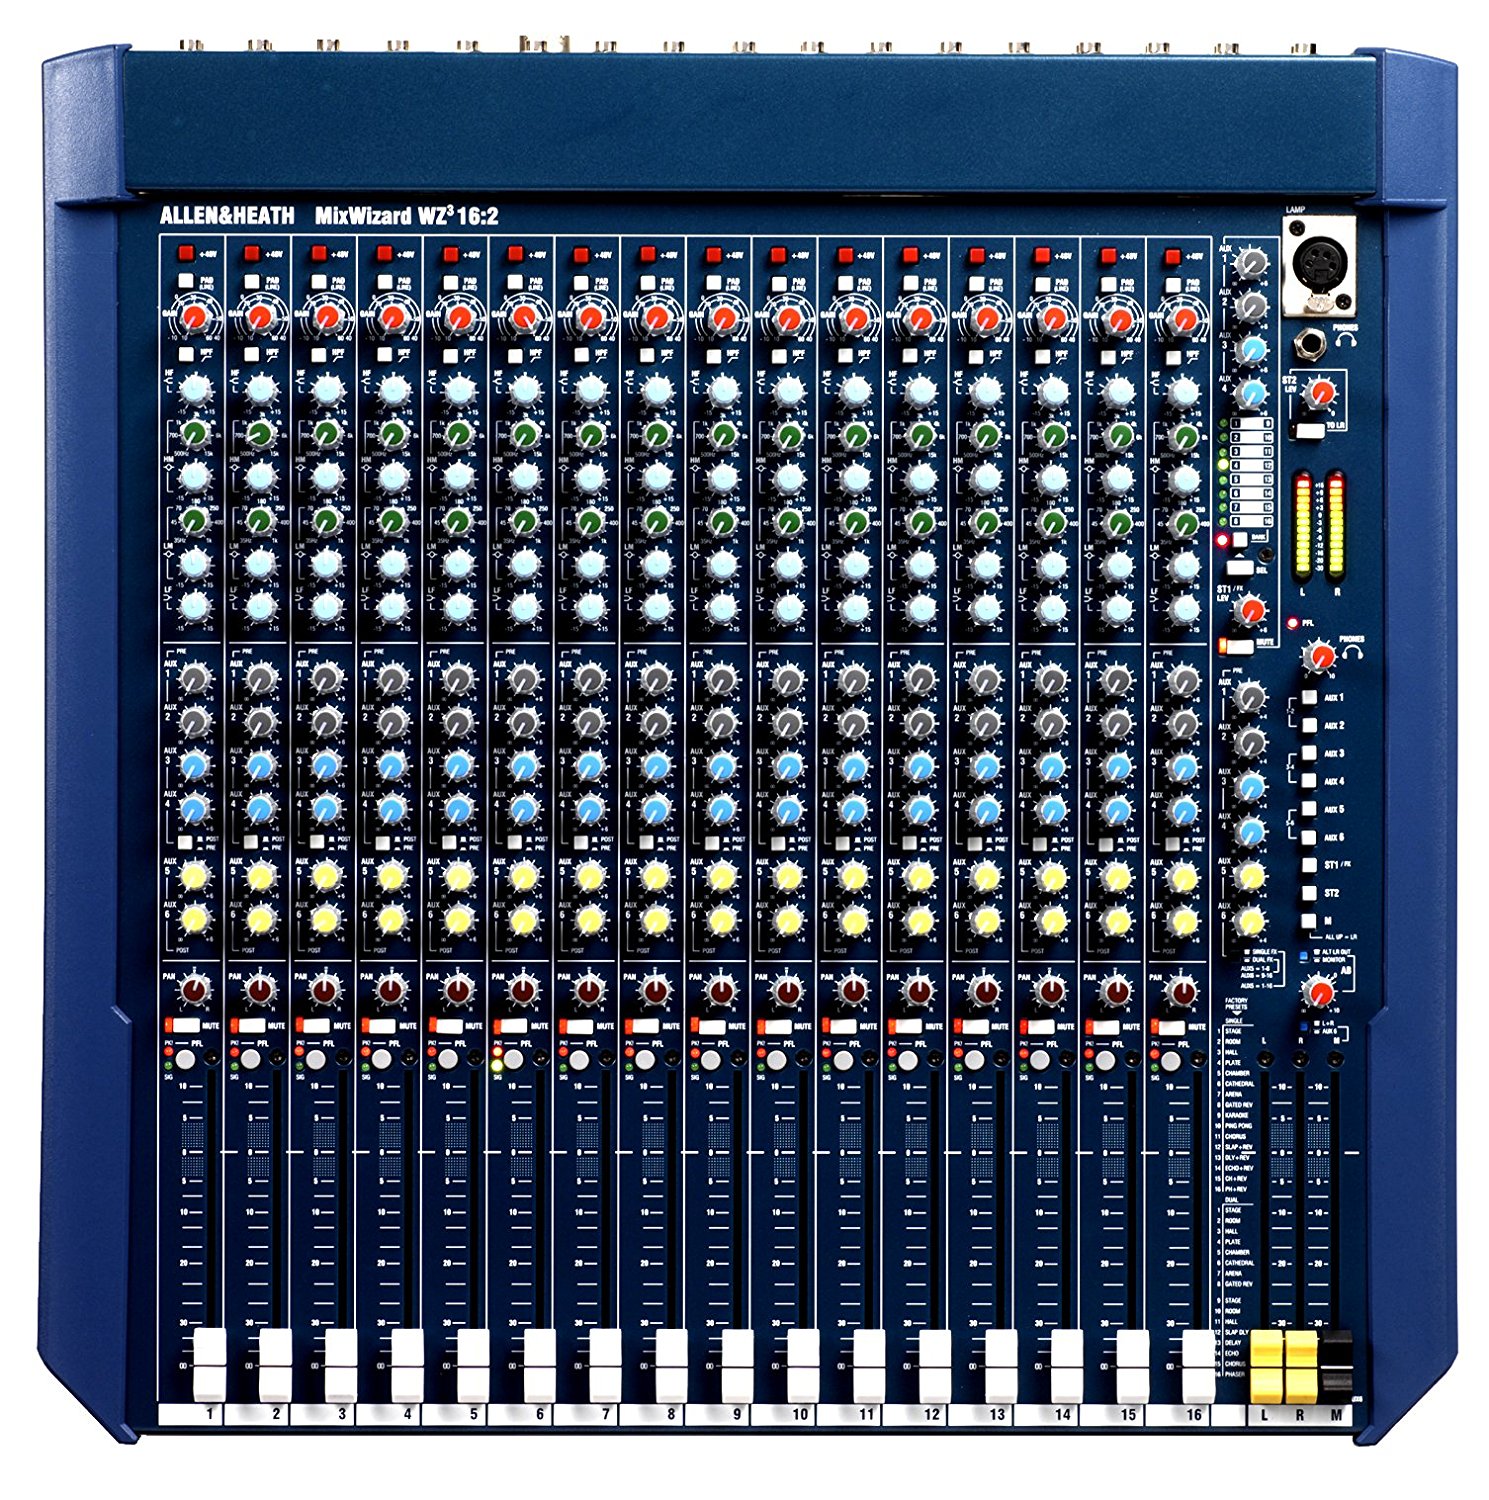
Task: Select the ST2 monitor source button
Action: click(x=1309, y=893)
